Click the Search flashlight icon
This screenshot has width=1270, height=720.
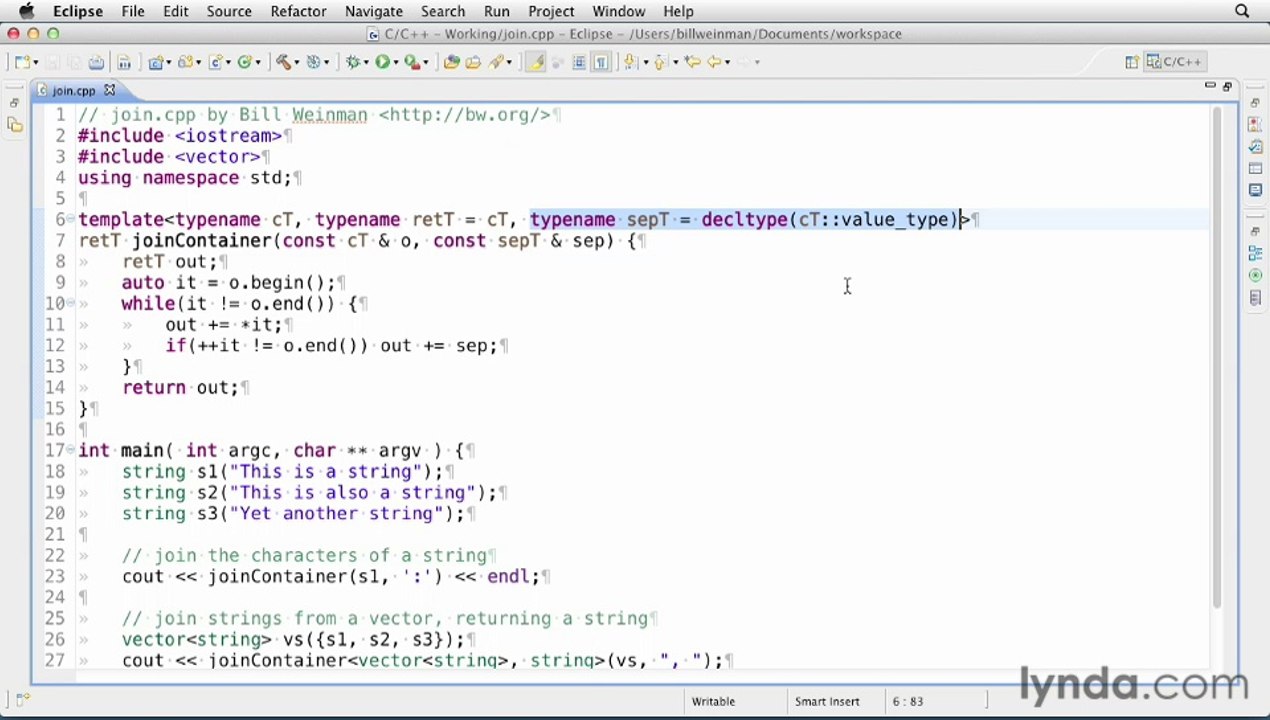[494, 62]
